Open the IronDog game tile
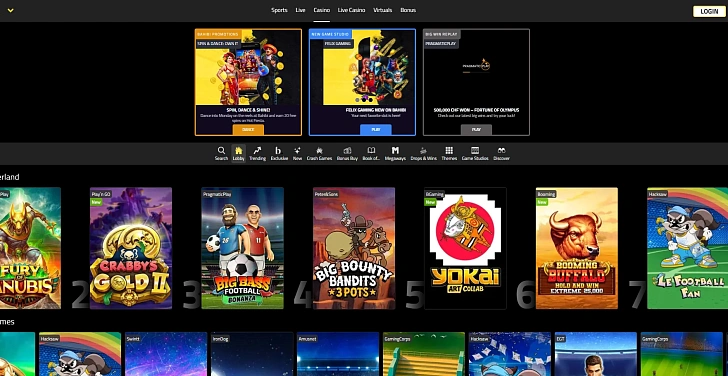728x376 pixels. [x=252, y=354]
